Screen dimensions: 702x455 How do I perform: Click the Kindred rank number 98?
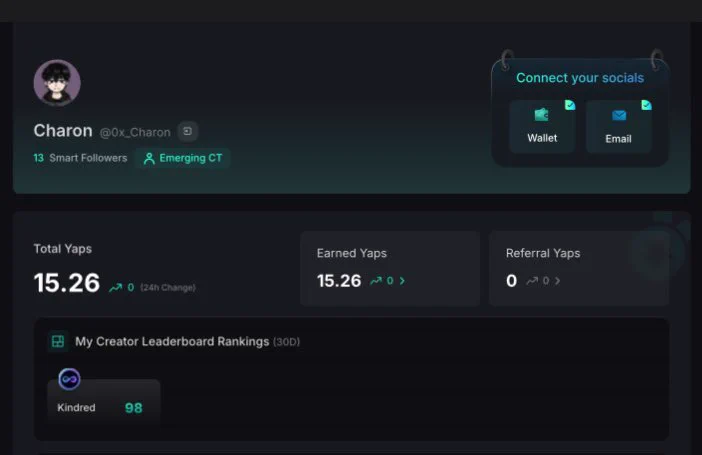[133, 408]
